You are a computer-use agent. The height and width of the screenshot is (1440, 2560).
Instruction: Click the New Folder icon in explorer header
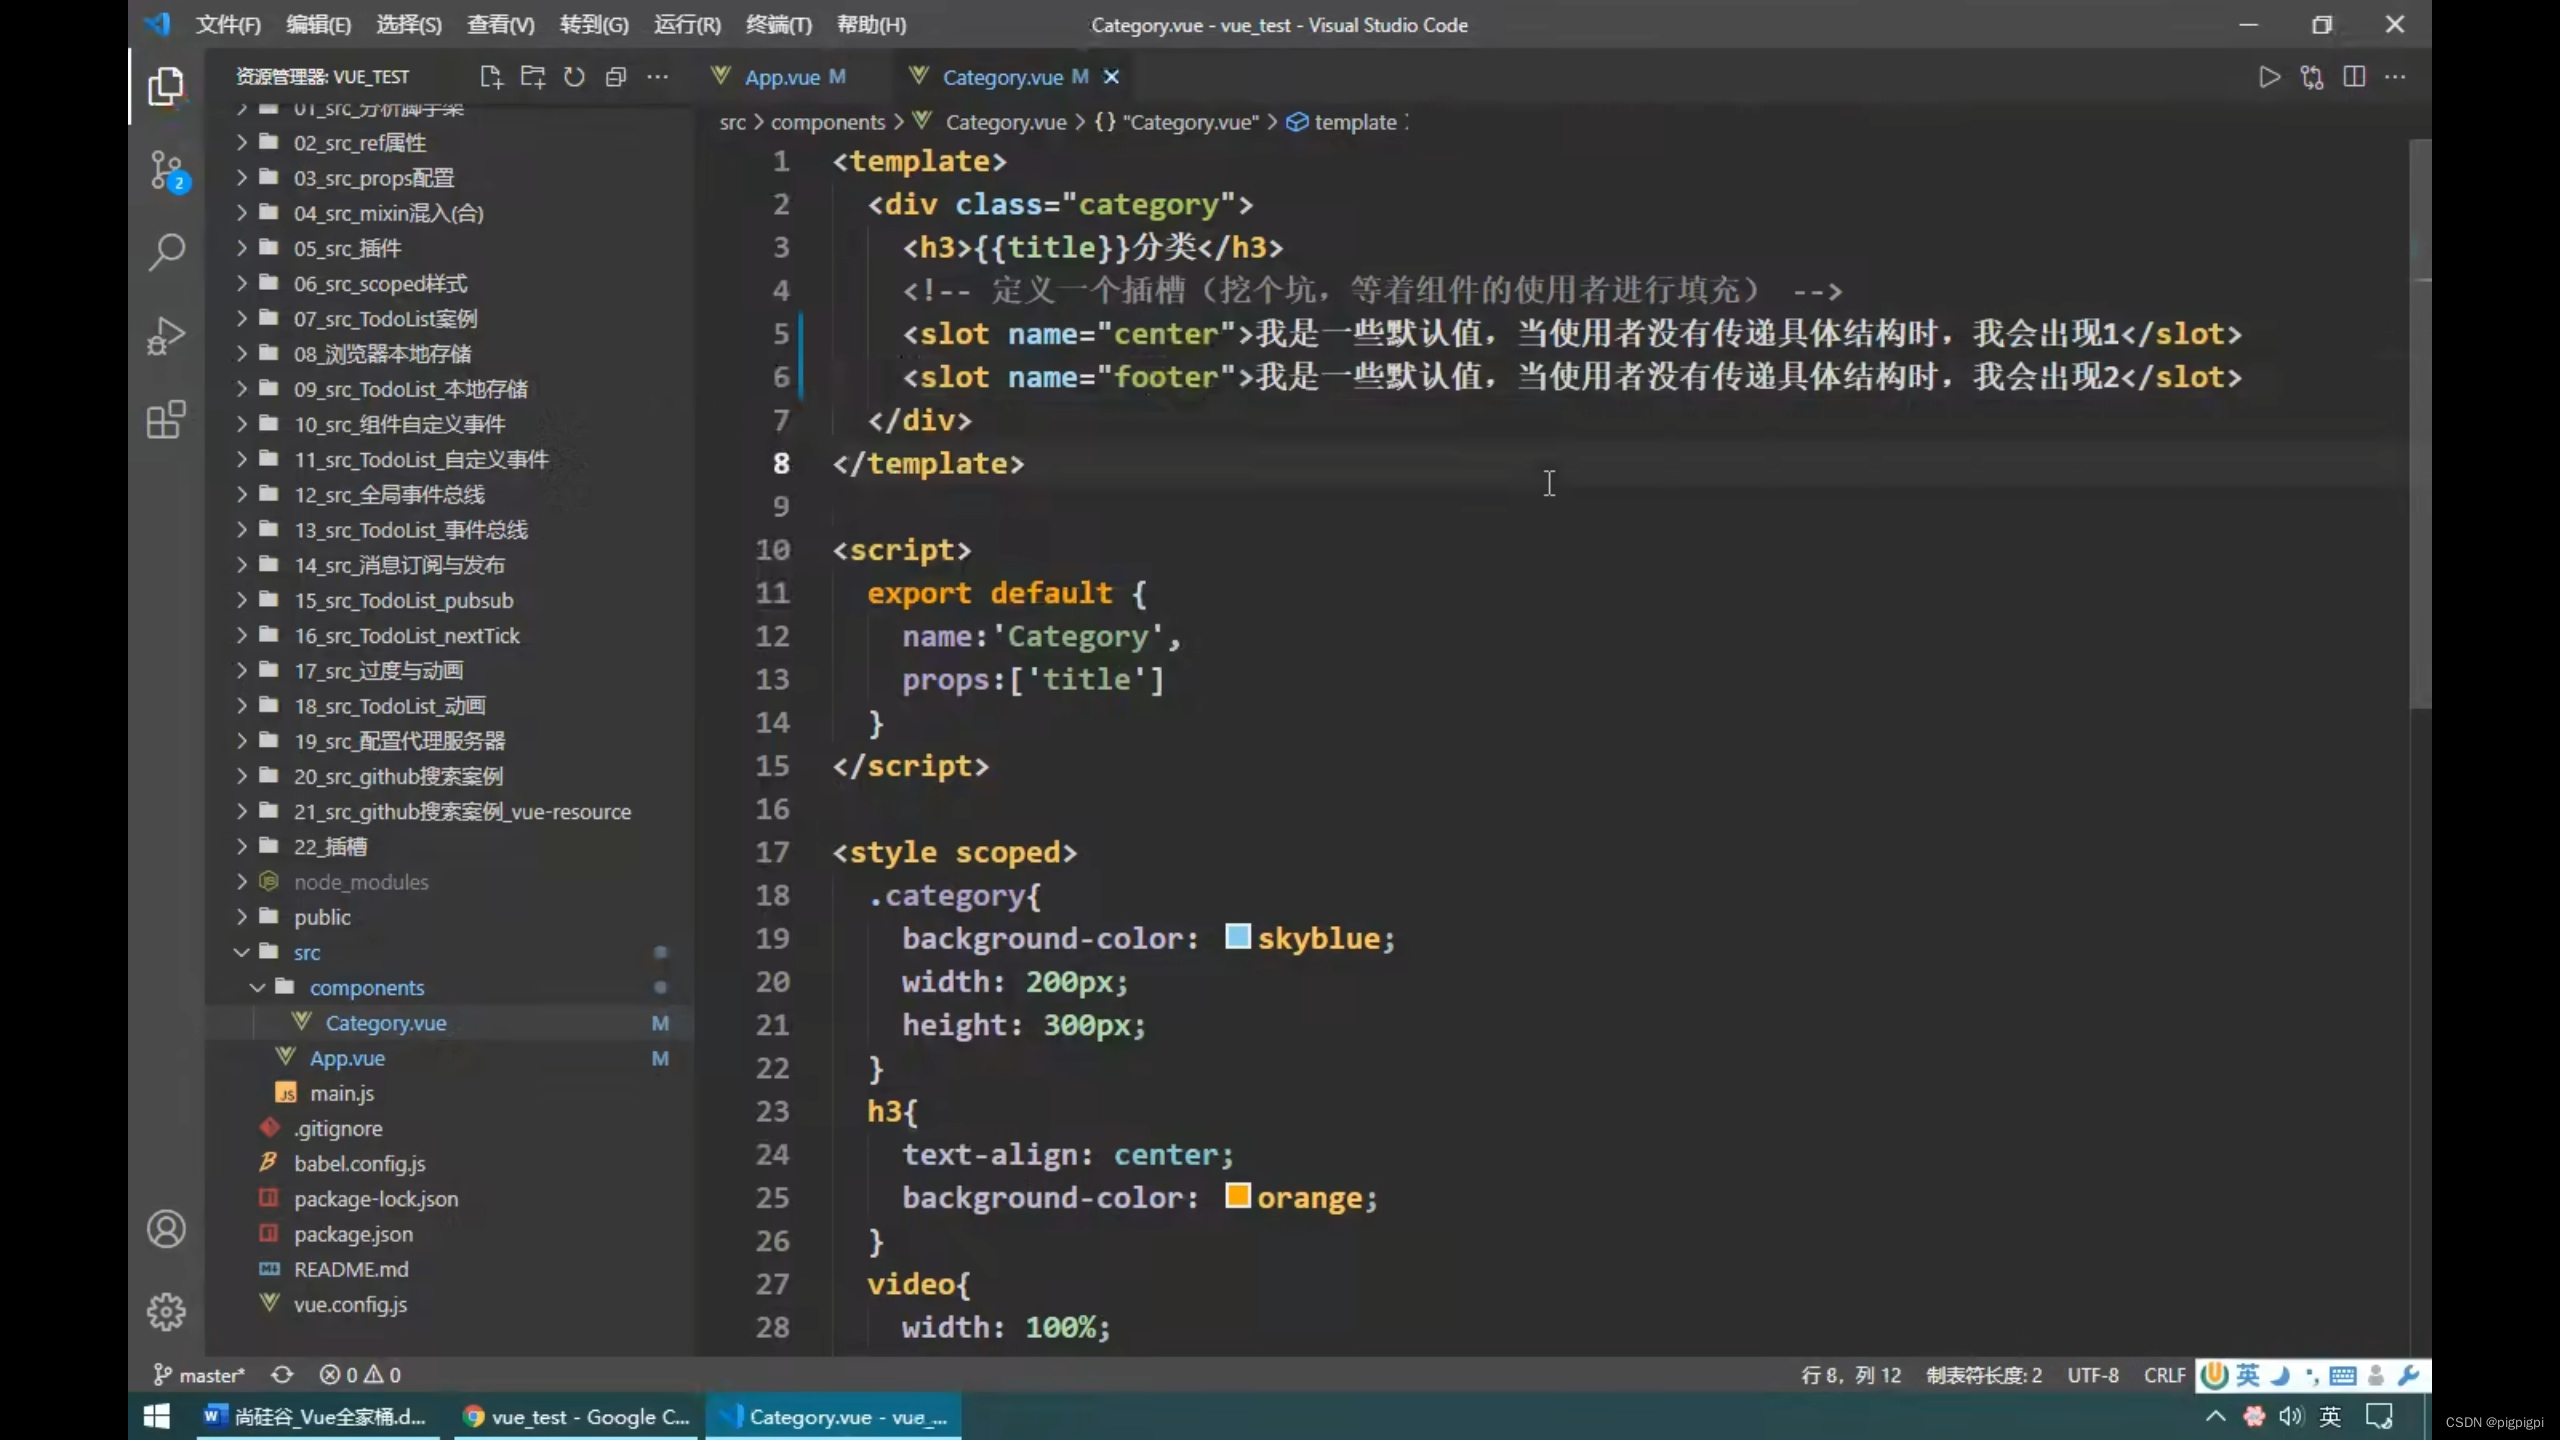click(533, 77)
